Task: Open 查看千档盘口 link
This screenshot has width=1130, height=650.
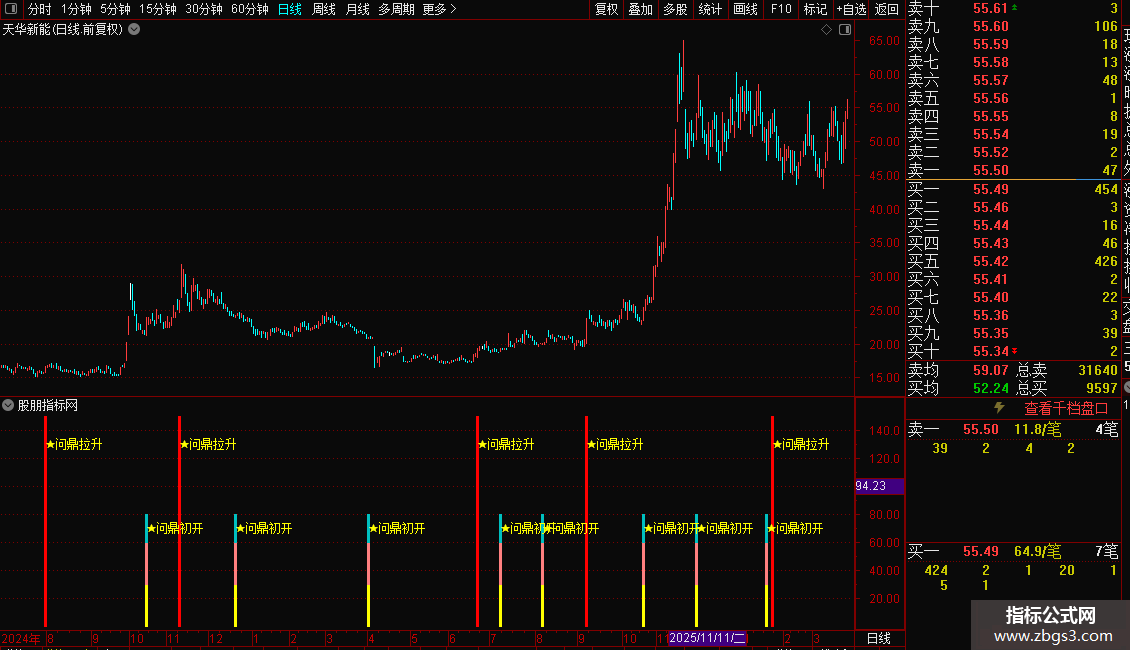Action: [1066, 409]
